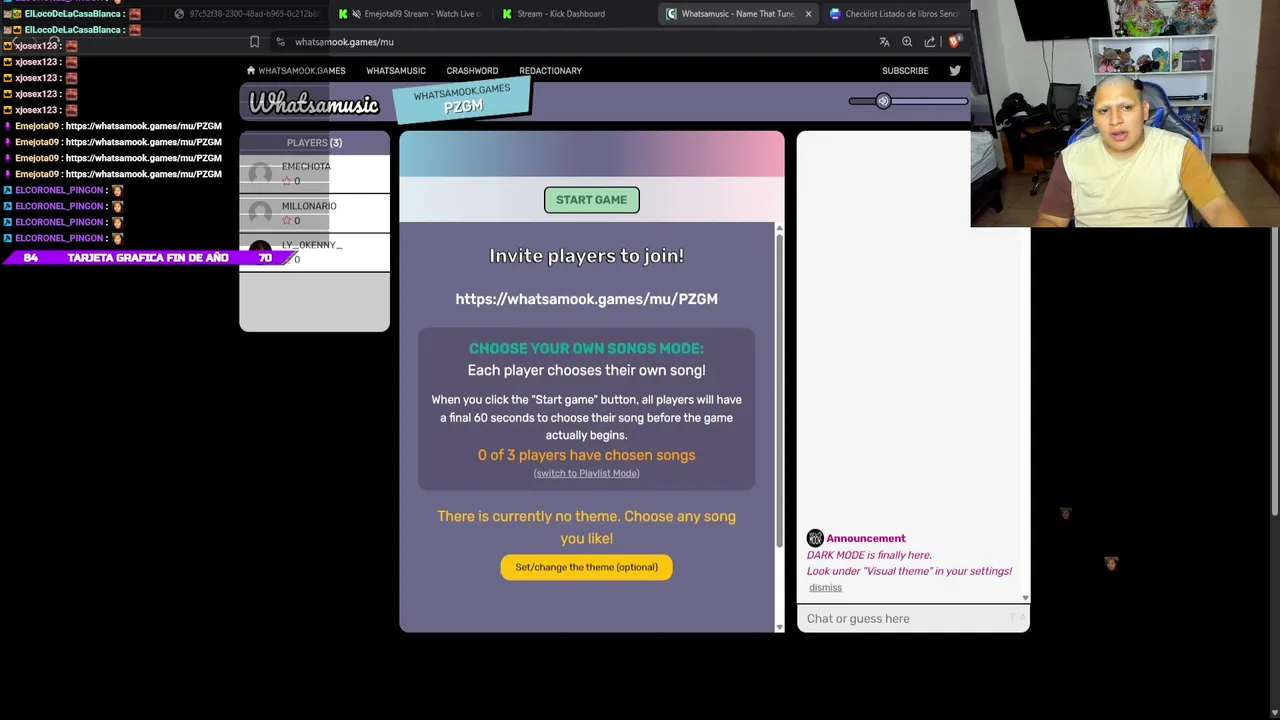Click the invite link whatsamook.games/mu/PZGM
Screen dimensions: 1280x720
point(586,299)
